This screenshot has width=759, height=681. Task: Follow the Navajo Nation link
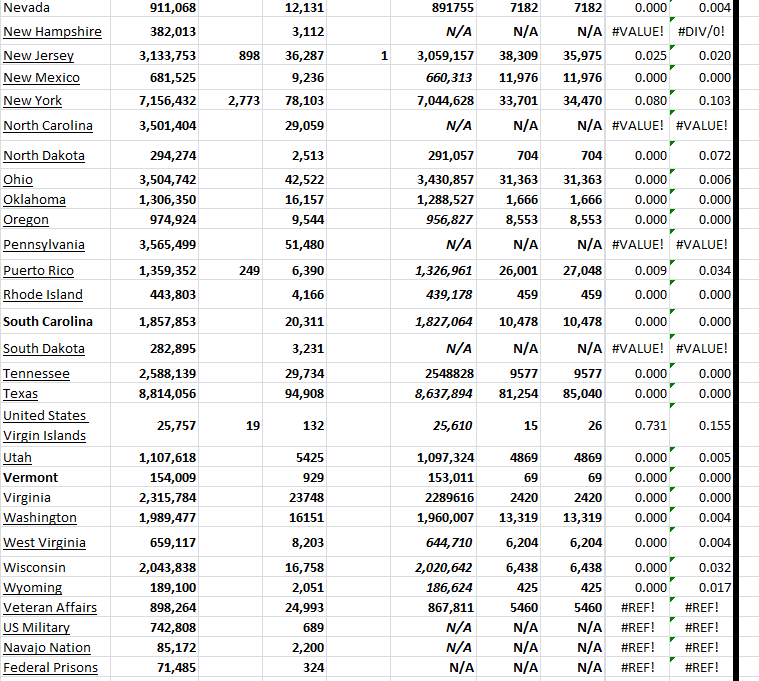47,648
